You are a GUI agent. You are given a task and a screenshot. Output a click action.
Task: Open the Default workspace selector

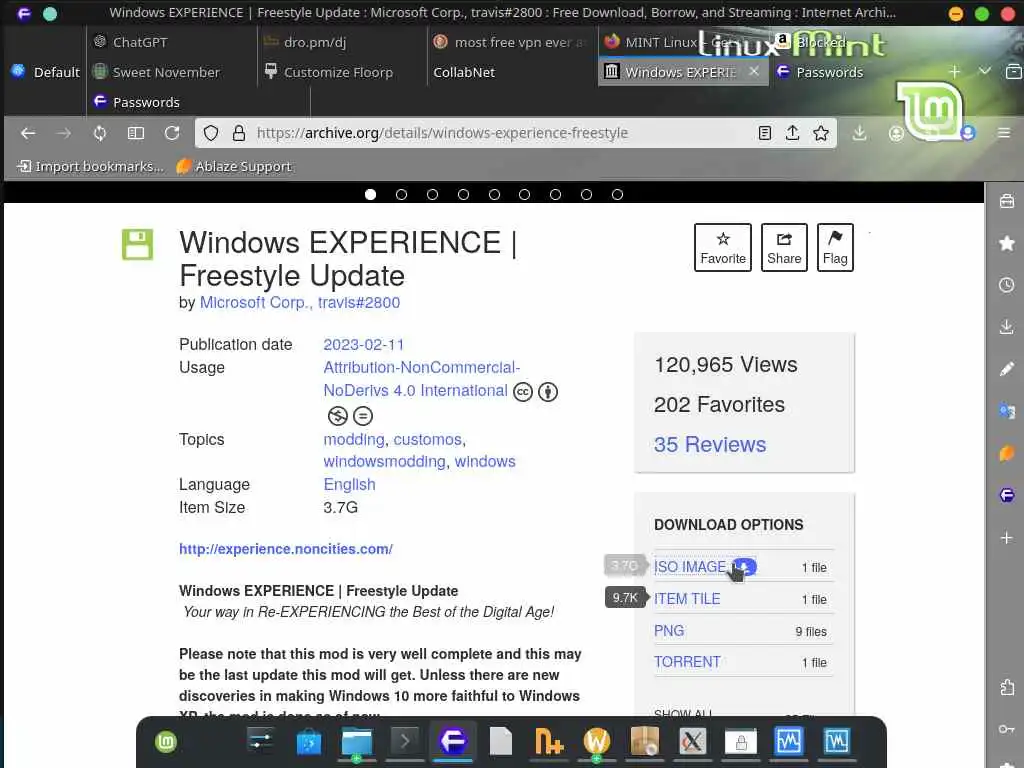pos(46,72)
